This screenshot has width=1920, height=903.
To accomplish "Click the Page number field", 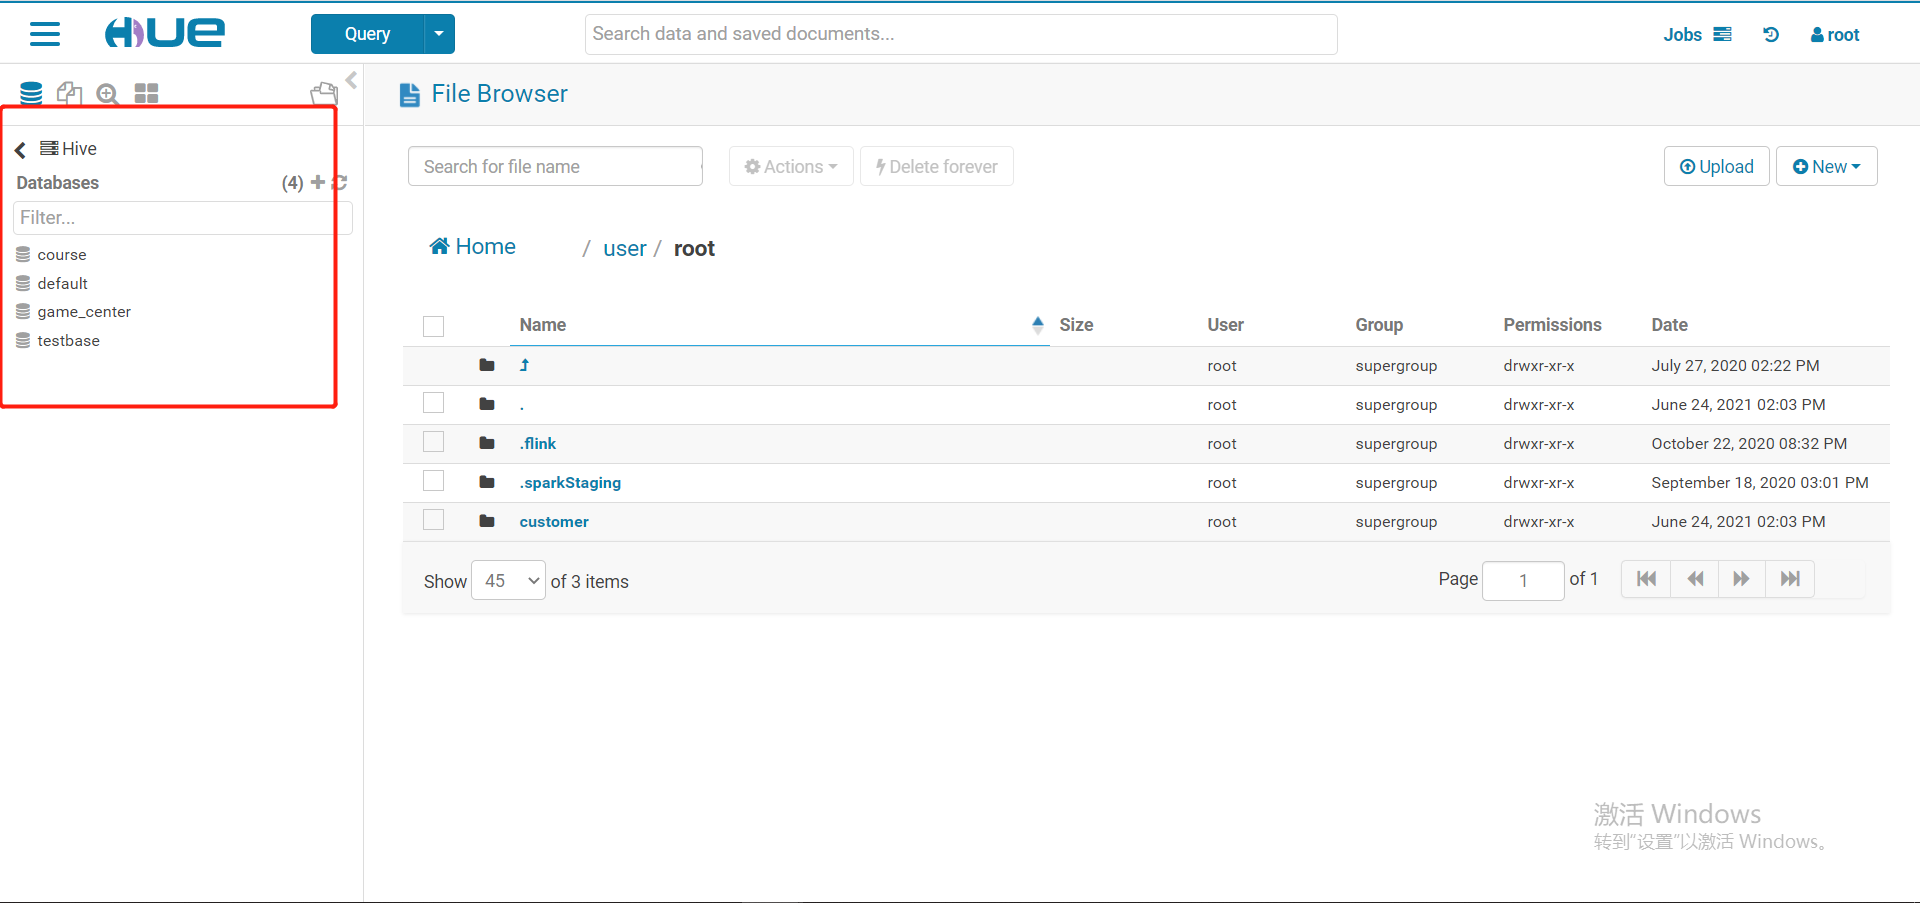I will tap(1523, 581).
